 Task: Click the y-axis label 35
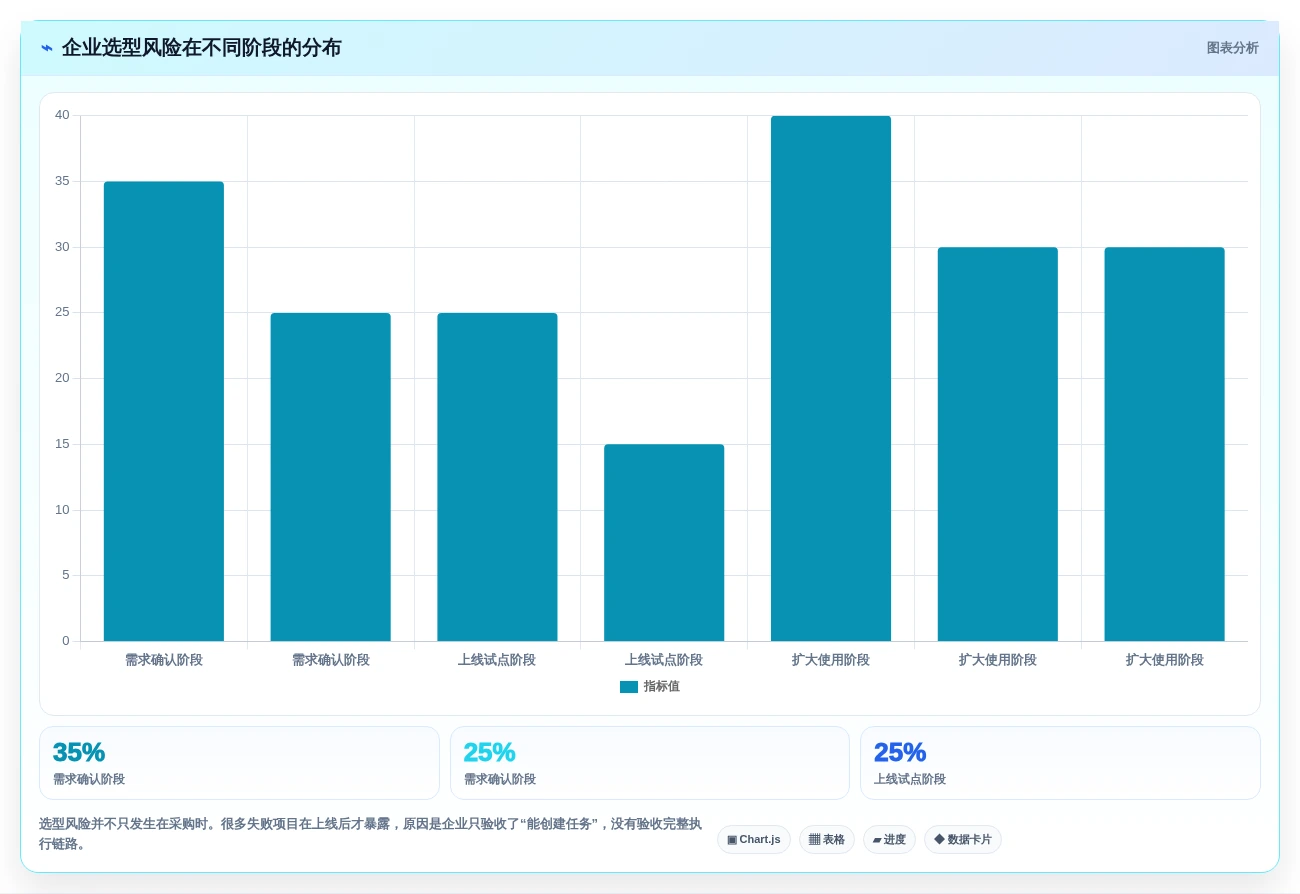[62, 181]
